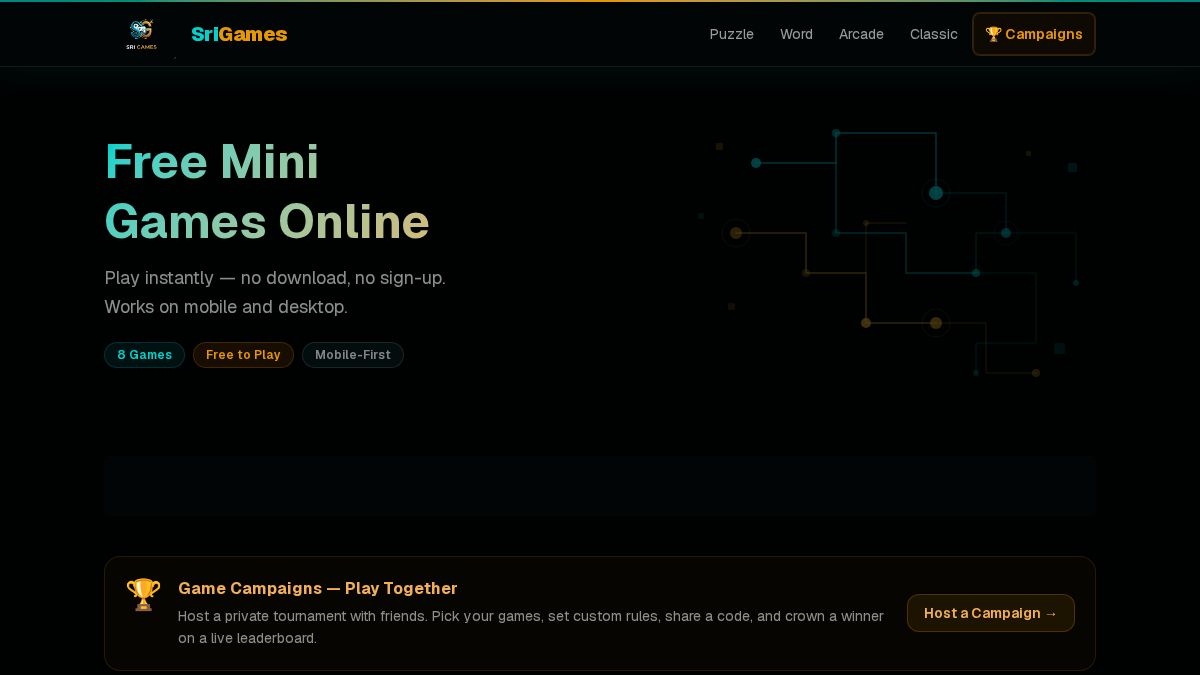
Task: Click the trophy icon in campaigns banner
Action: (143, 594)
